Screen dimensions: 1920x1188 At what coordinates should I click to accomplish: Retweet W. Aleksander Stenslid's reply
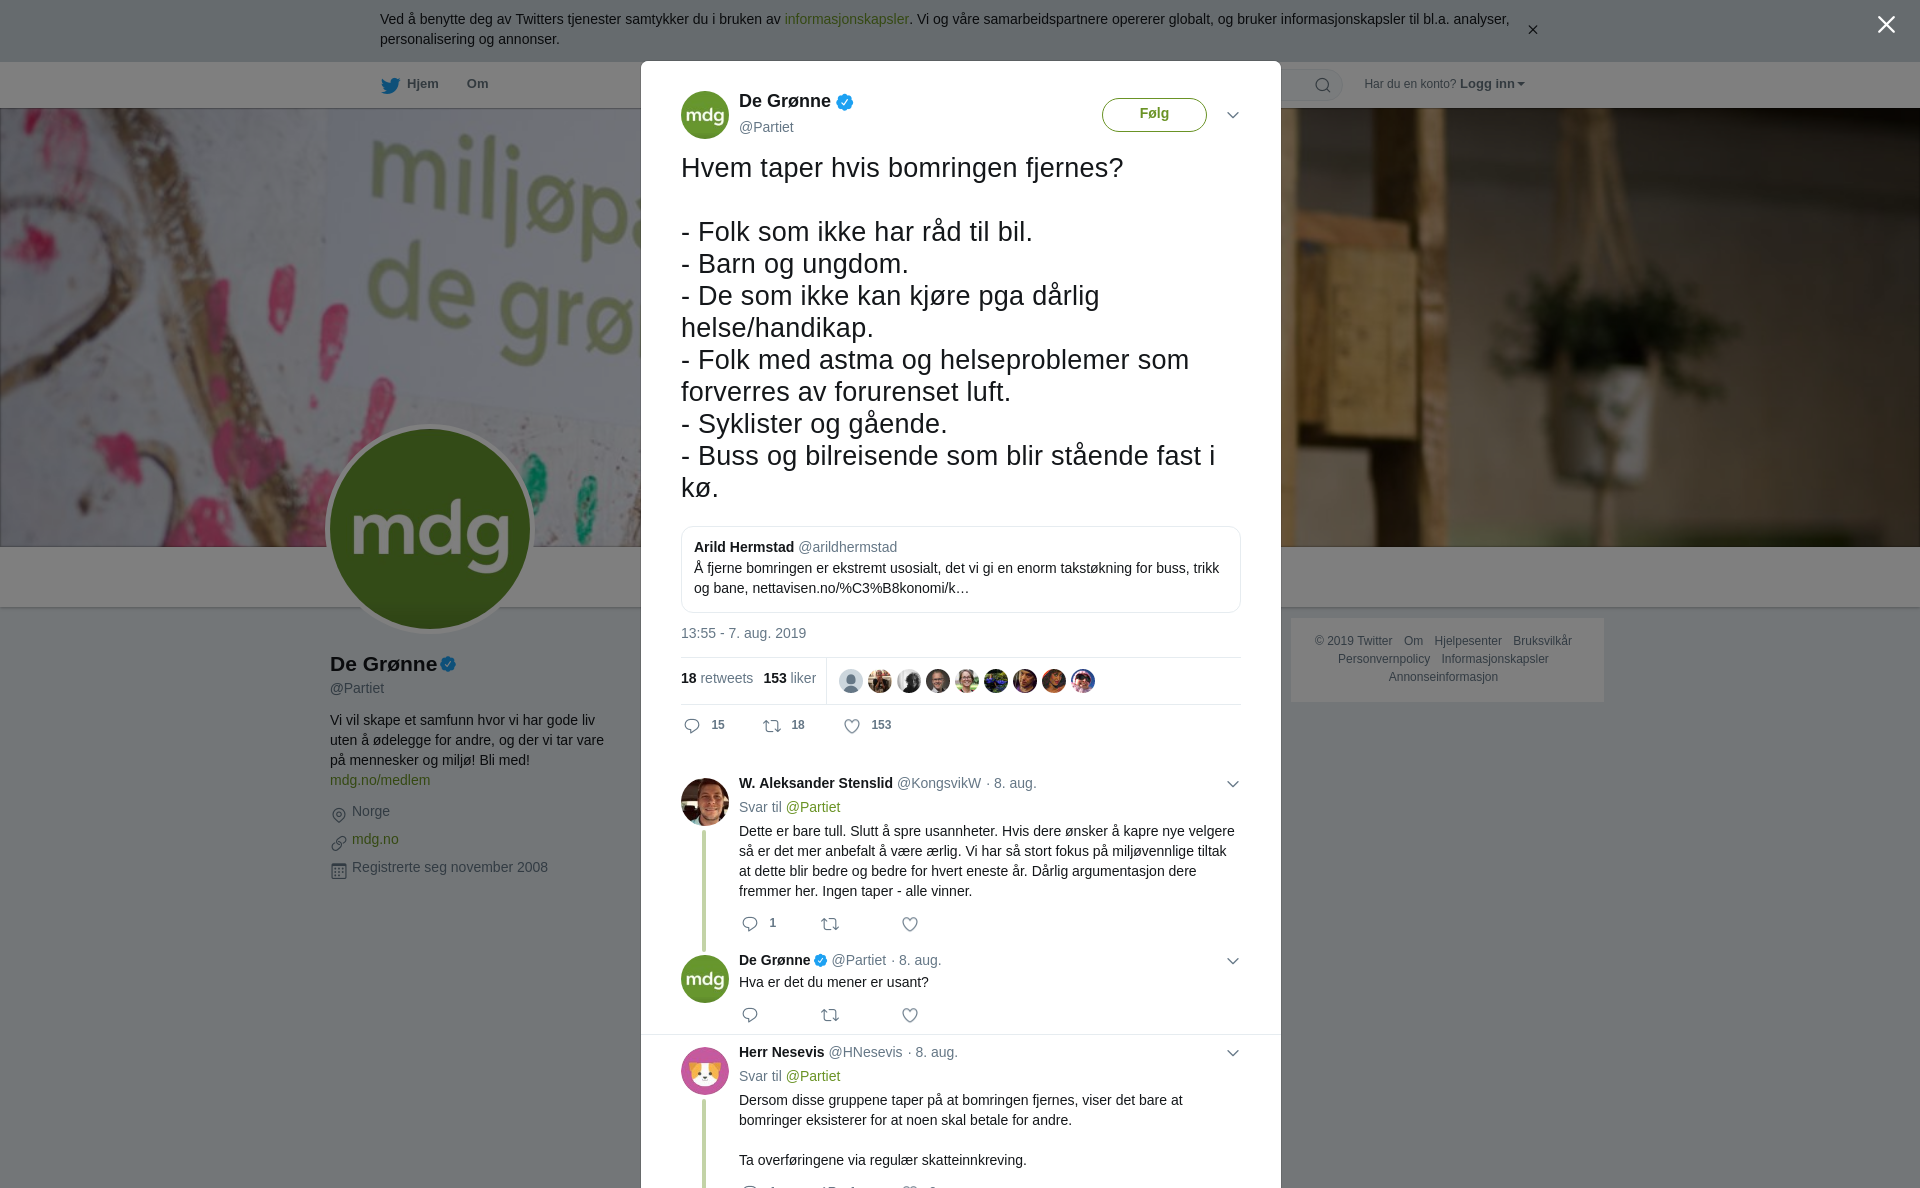point(830,924)
